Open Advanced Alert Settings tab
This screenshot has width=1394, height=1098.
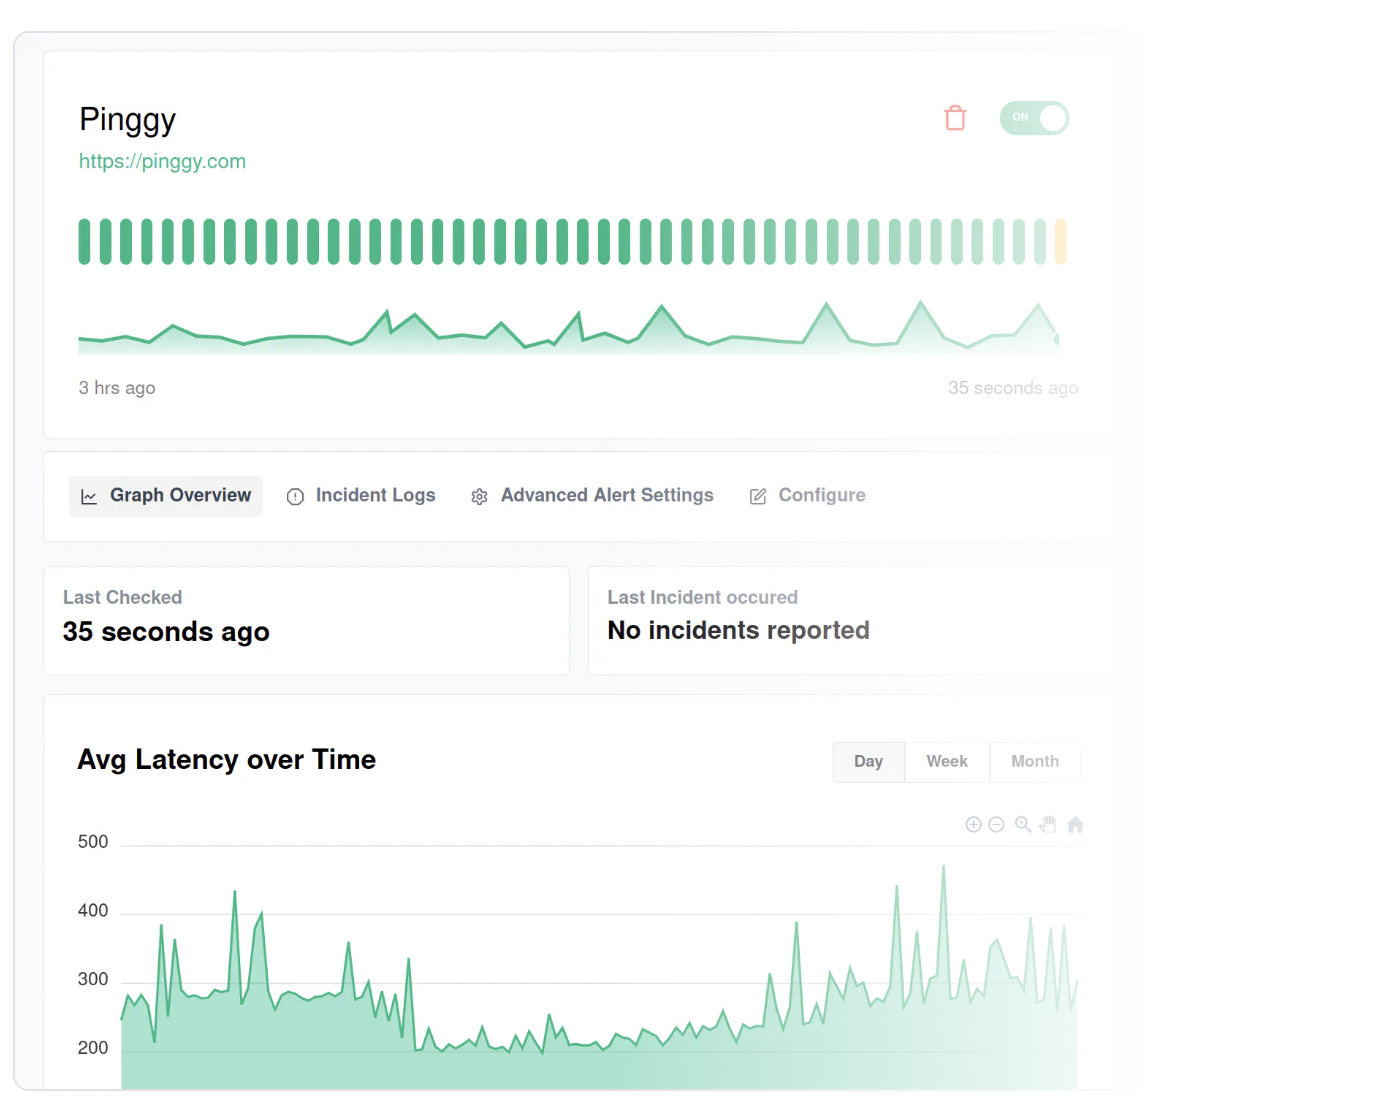coord(592,496)
